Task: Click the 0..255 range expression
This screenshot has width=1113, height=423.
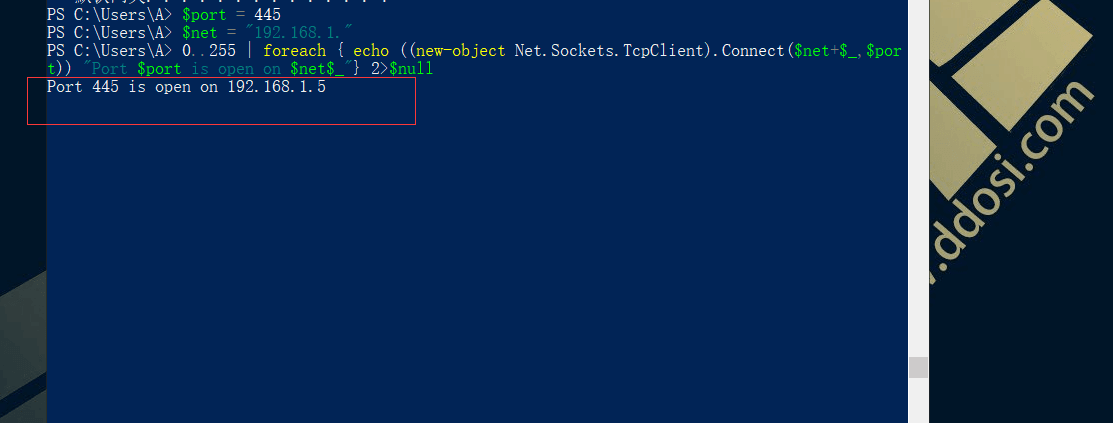Action: tap(209, 51)
